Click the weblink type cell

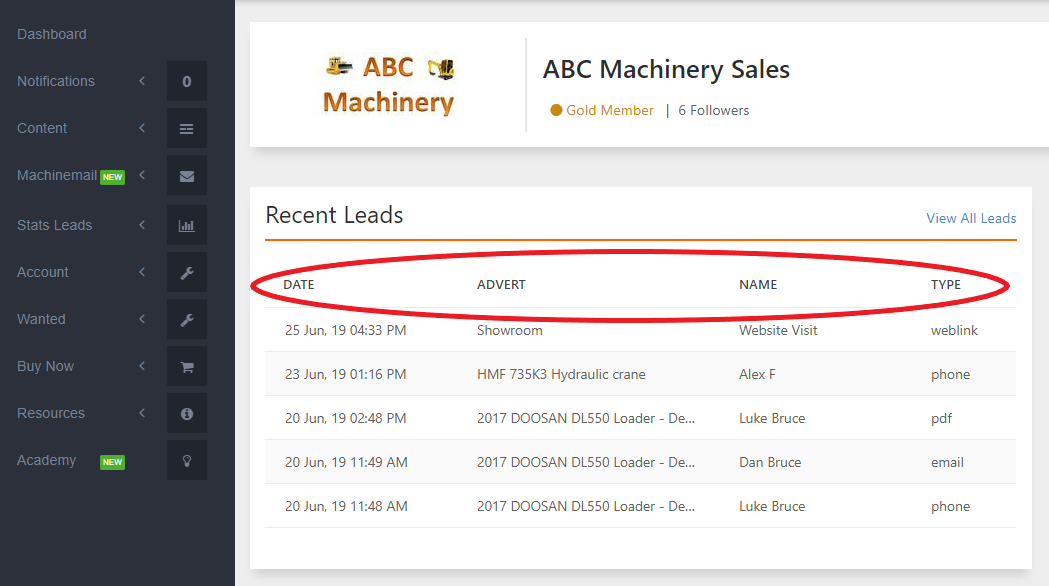click(x=954, y=330)
